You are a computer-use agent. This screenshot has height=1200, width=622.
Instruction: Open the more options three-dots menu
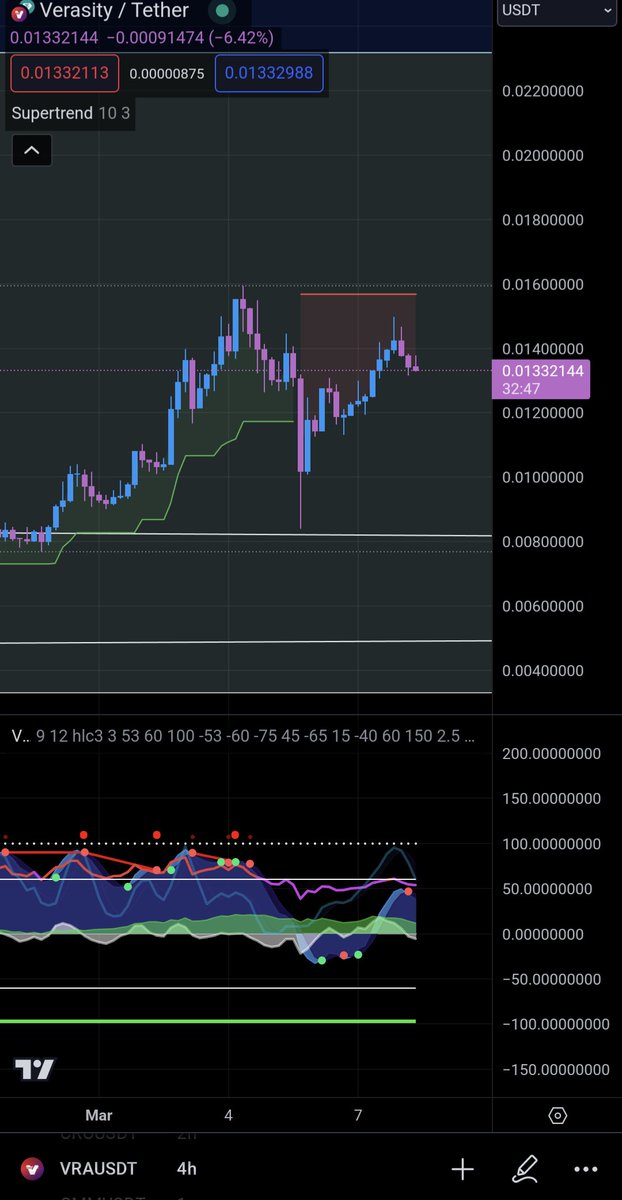[586, 1168]
